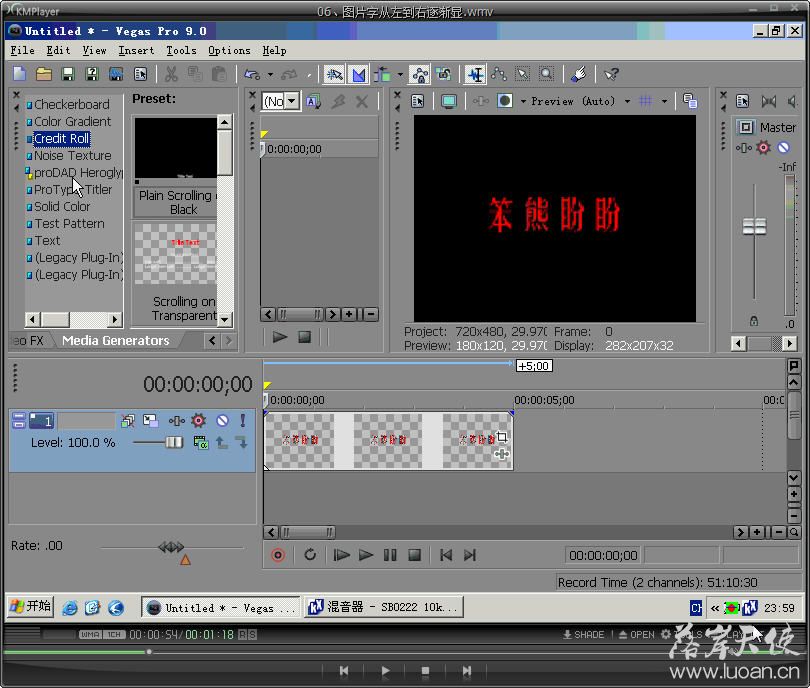This screenshot has height=688, width=810.
Task: Open the Help menu
Action: 274,50
